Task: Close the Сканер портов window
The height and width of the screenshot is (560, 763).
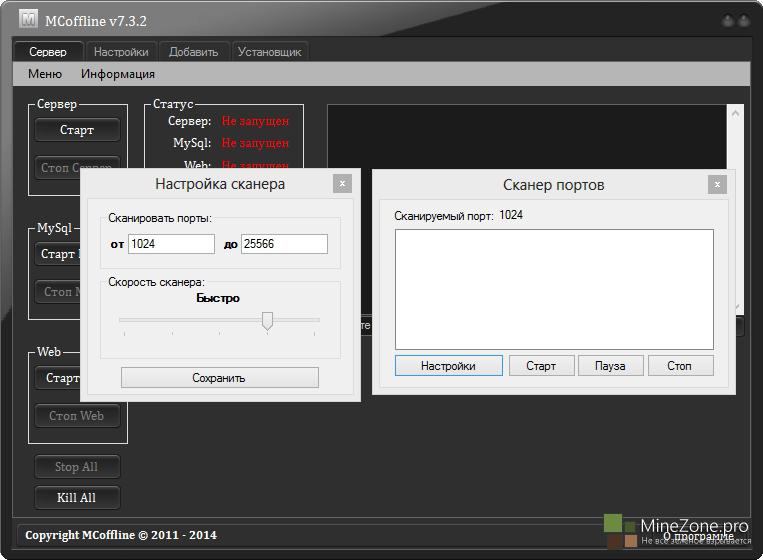Action: click(x=717, y=184)
